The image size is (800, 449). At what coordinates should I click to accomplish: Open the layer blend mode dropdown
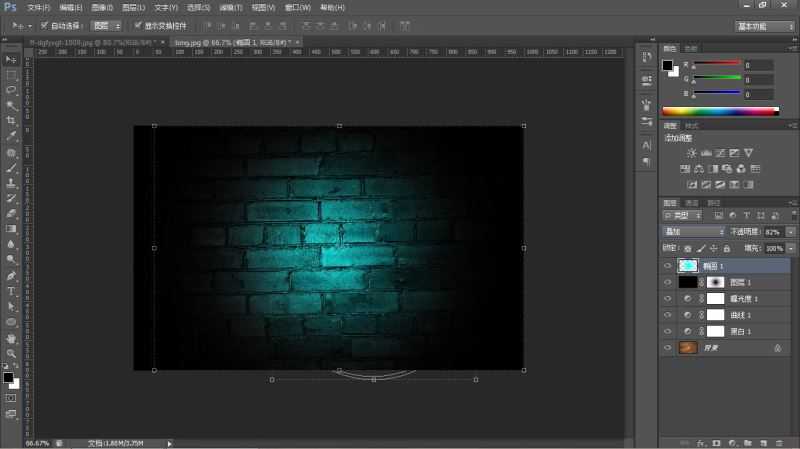click(x=694, y=231)
